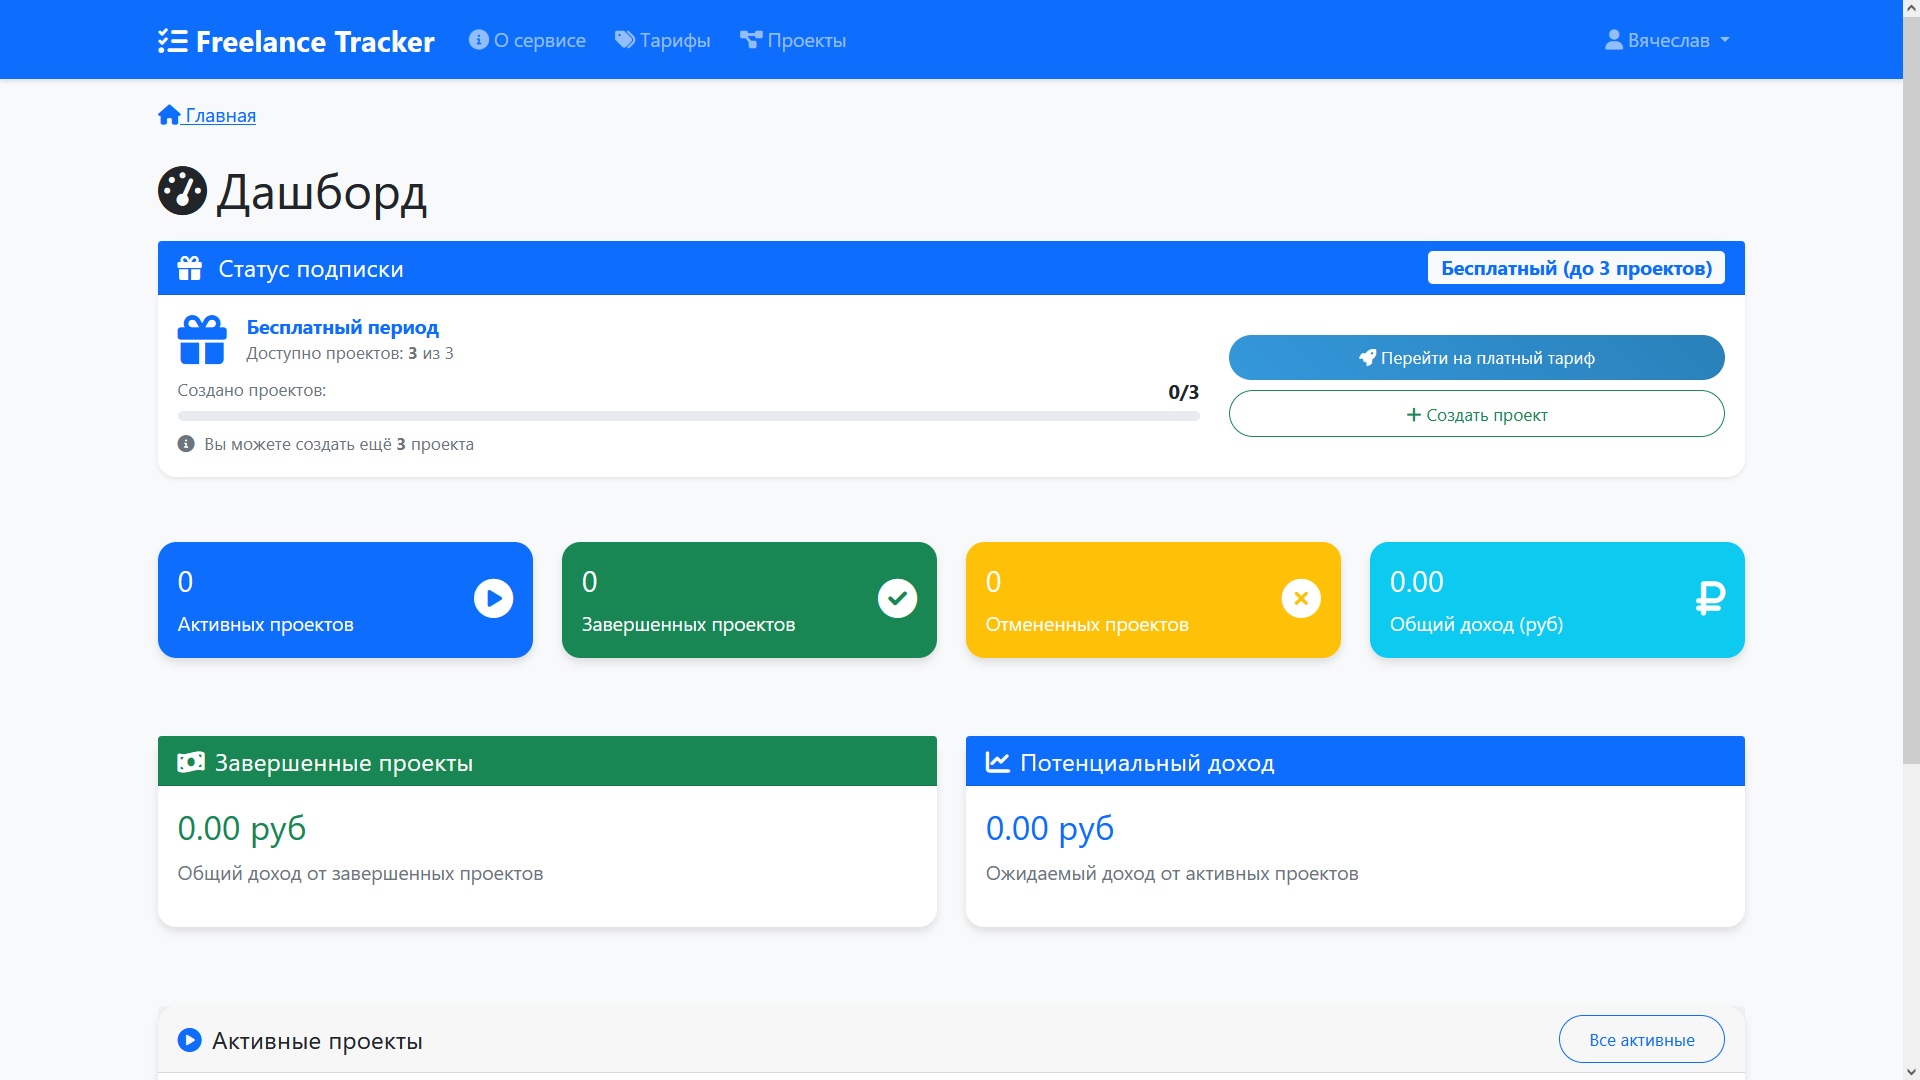Select the Завершенных проектов green card
The width and height of the screenshot is (1920, 1080).
point(749,600)
